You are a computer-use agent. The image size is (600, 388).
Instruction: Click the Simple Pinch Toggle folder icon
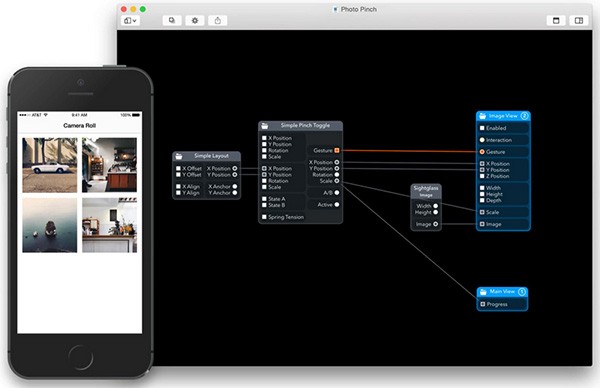tap(264, 126)
